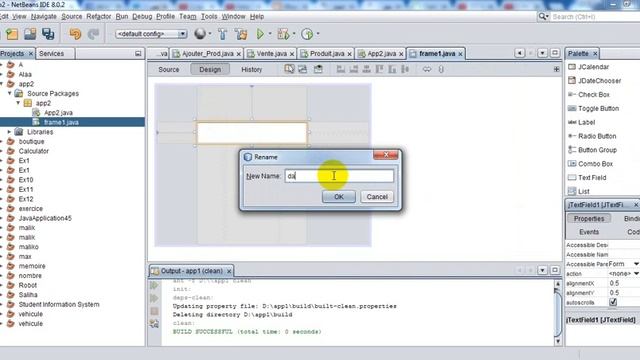
Task: Expand the Libraries node
Action: 9,132
